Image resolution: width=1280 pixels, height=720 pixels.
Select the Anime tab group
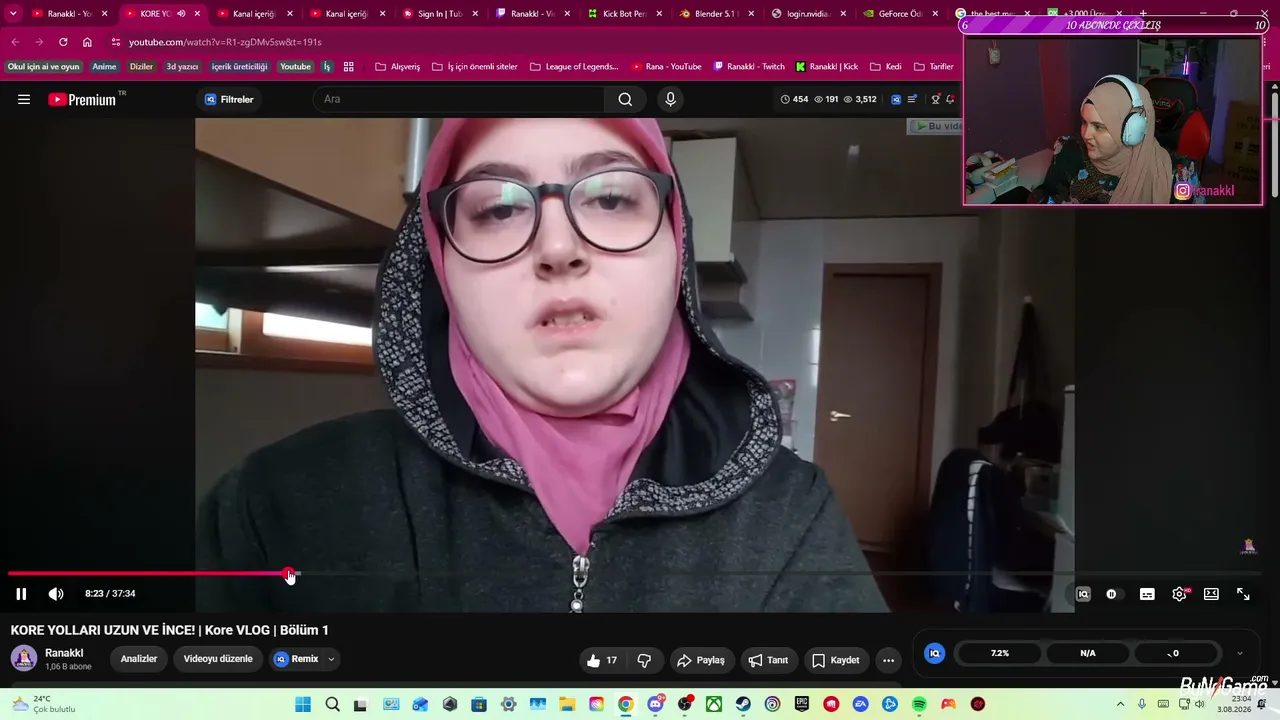[105, 67]
